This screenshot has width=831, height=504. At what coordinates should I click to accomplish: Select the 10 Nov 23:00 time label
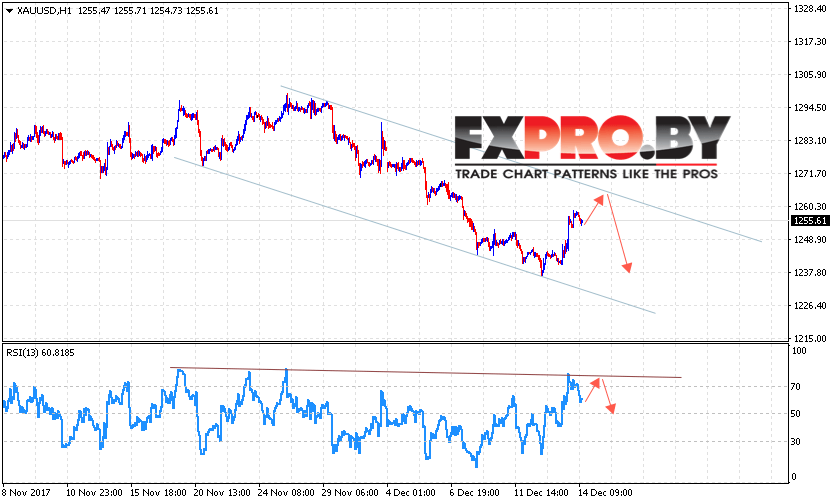coord(95,493)
